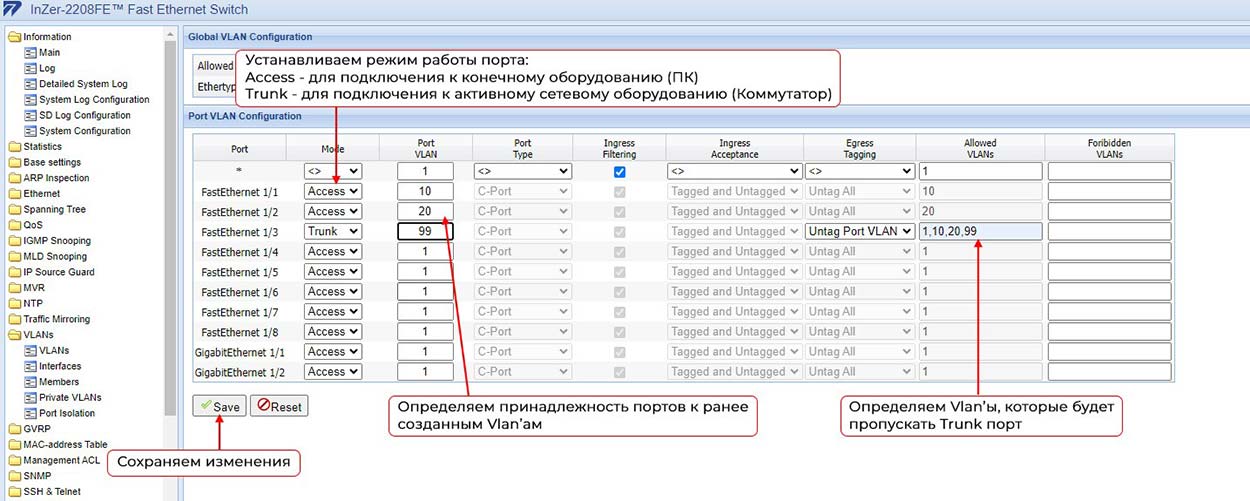
Task: Open Mode dropdown for GigabitEthernet 1/2
Action: tap(333, 371)
